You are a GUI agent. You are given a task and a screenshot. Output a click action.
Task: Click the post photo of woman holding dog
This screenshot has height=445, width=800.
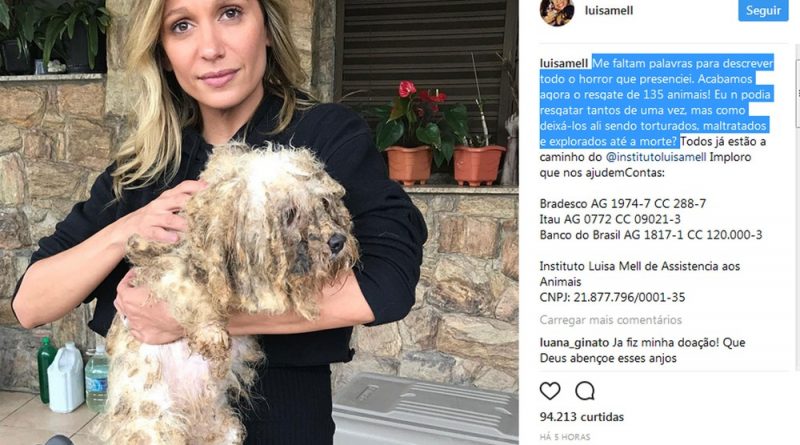pyautogui.click(x=259, y=222)
